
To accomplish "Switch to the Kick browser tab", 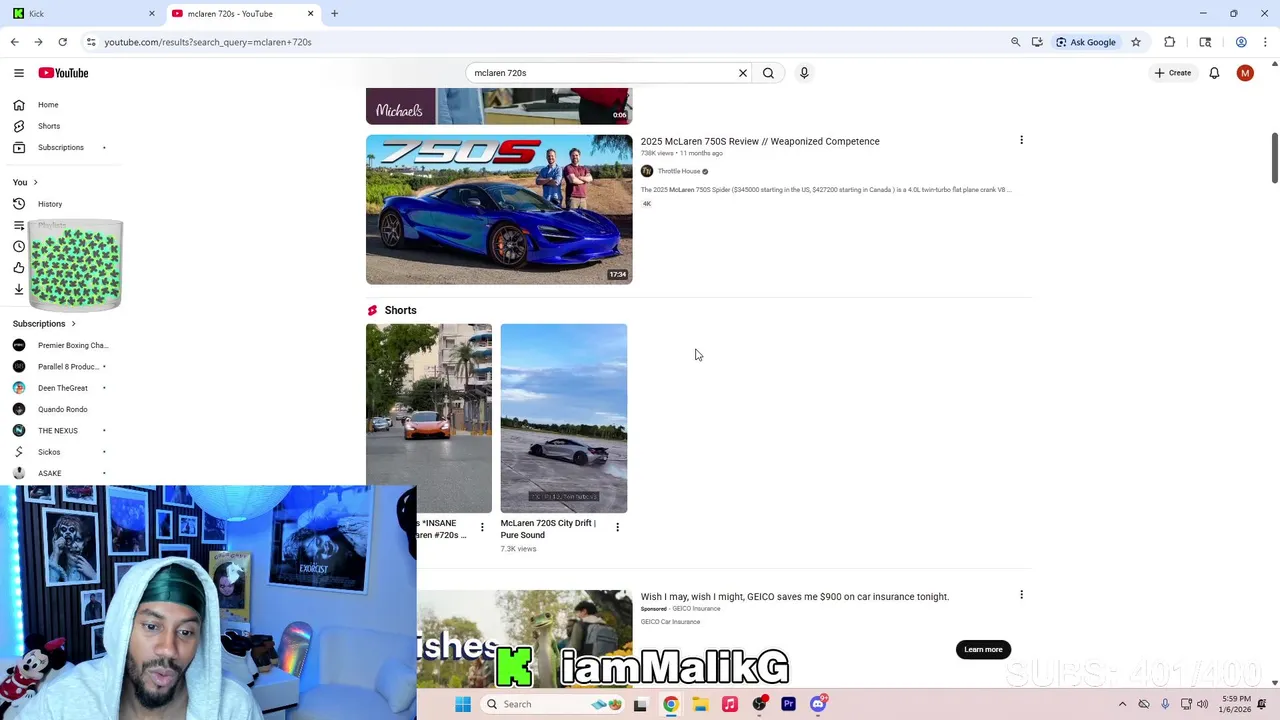I will 80,14.
